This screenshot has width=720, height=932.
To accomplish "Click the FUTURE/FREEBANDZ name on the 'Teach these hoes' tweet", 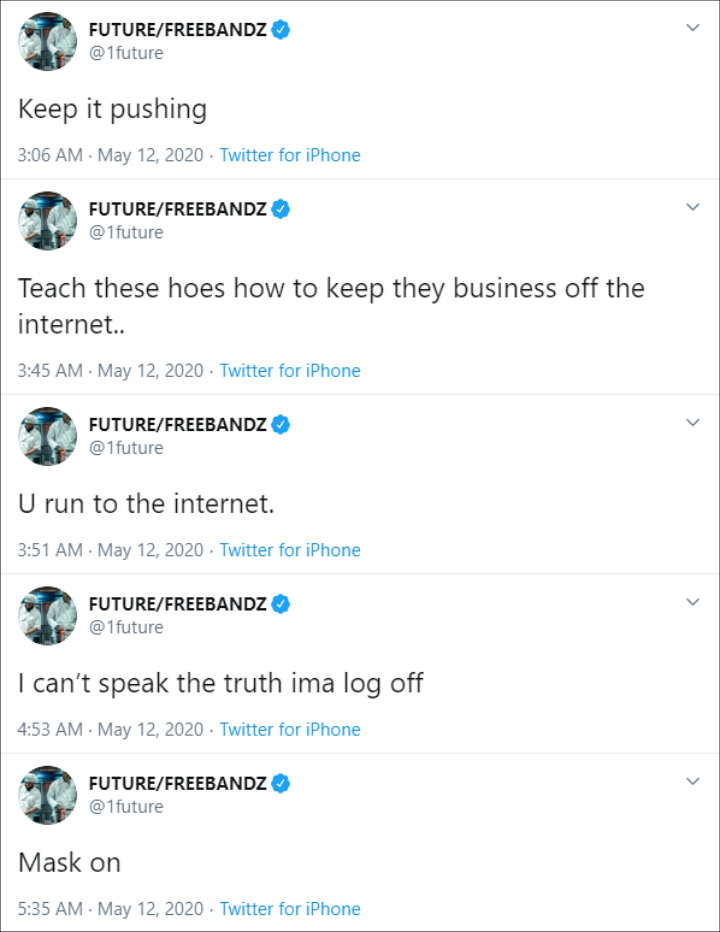I will pos(178,209).
